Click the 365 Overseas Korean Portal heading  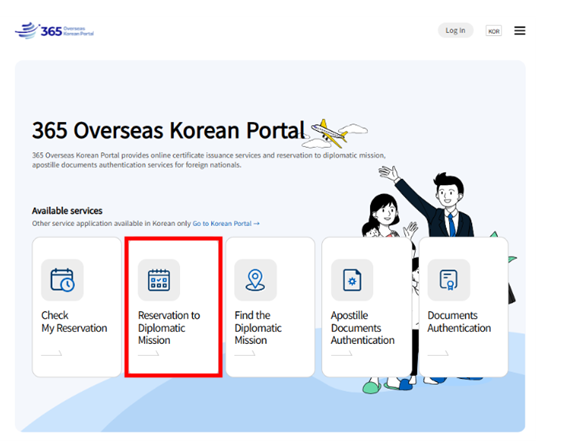(169, 130)
